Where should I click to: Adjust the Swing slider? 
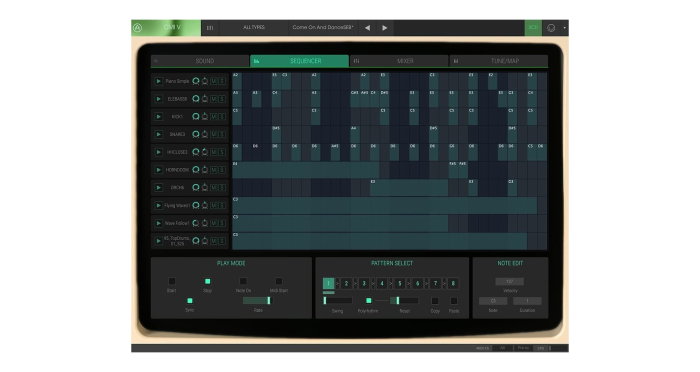click(338, 301)
